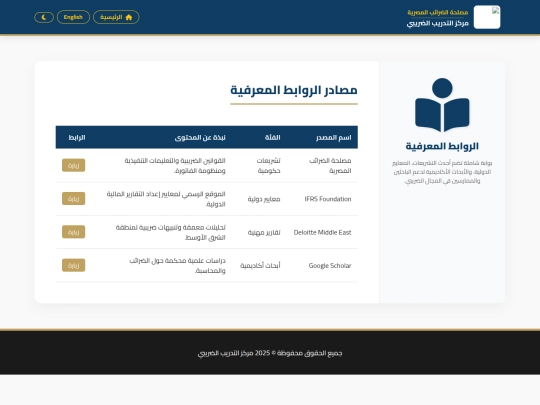
Task: Click the اسم المصدر column header
Action: 333,137
